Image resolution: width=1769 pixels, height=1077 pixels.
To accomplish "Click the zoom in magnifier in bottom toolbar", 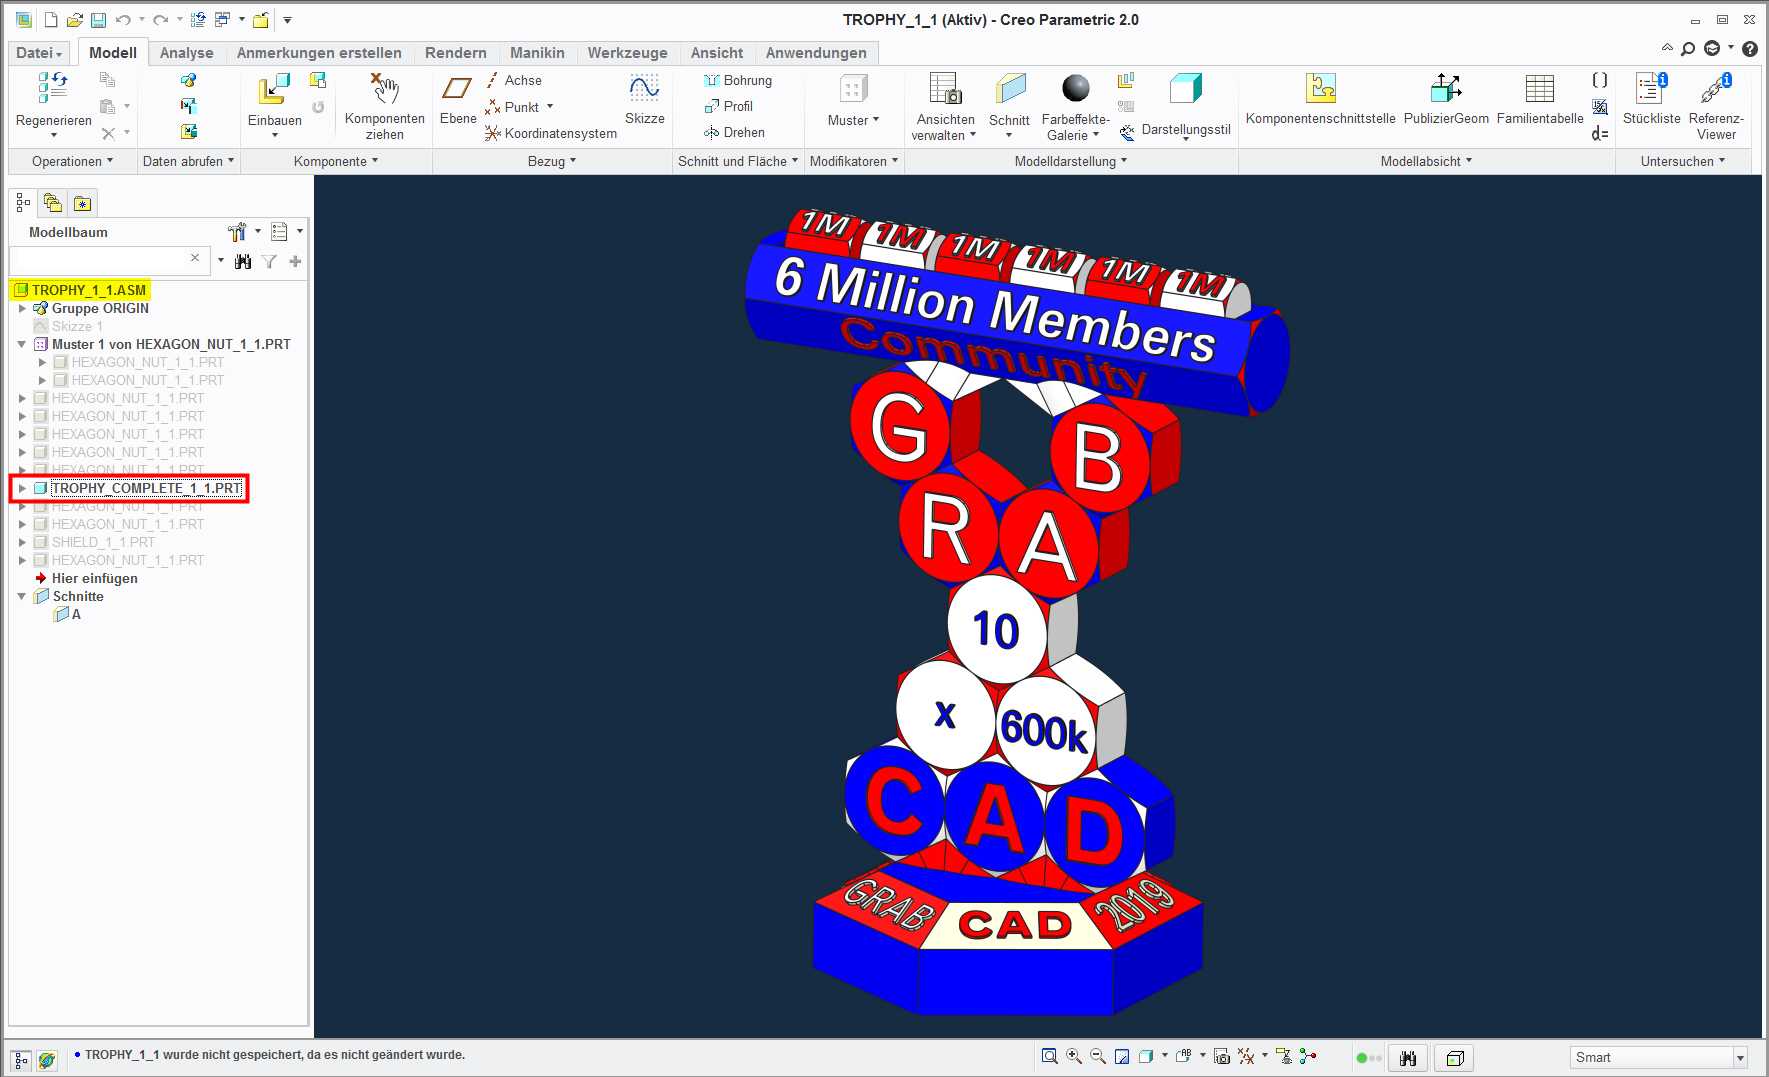I will [1074, 1056].
